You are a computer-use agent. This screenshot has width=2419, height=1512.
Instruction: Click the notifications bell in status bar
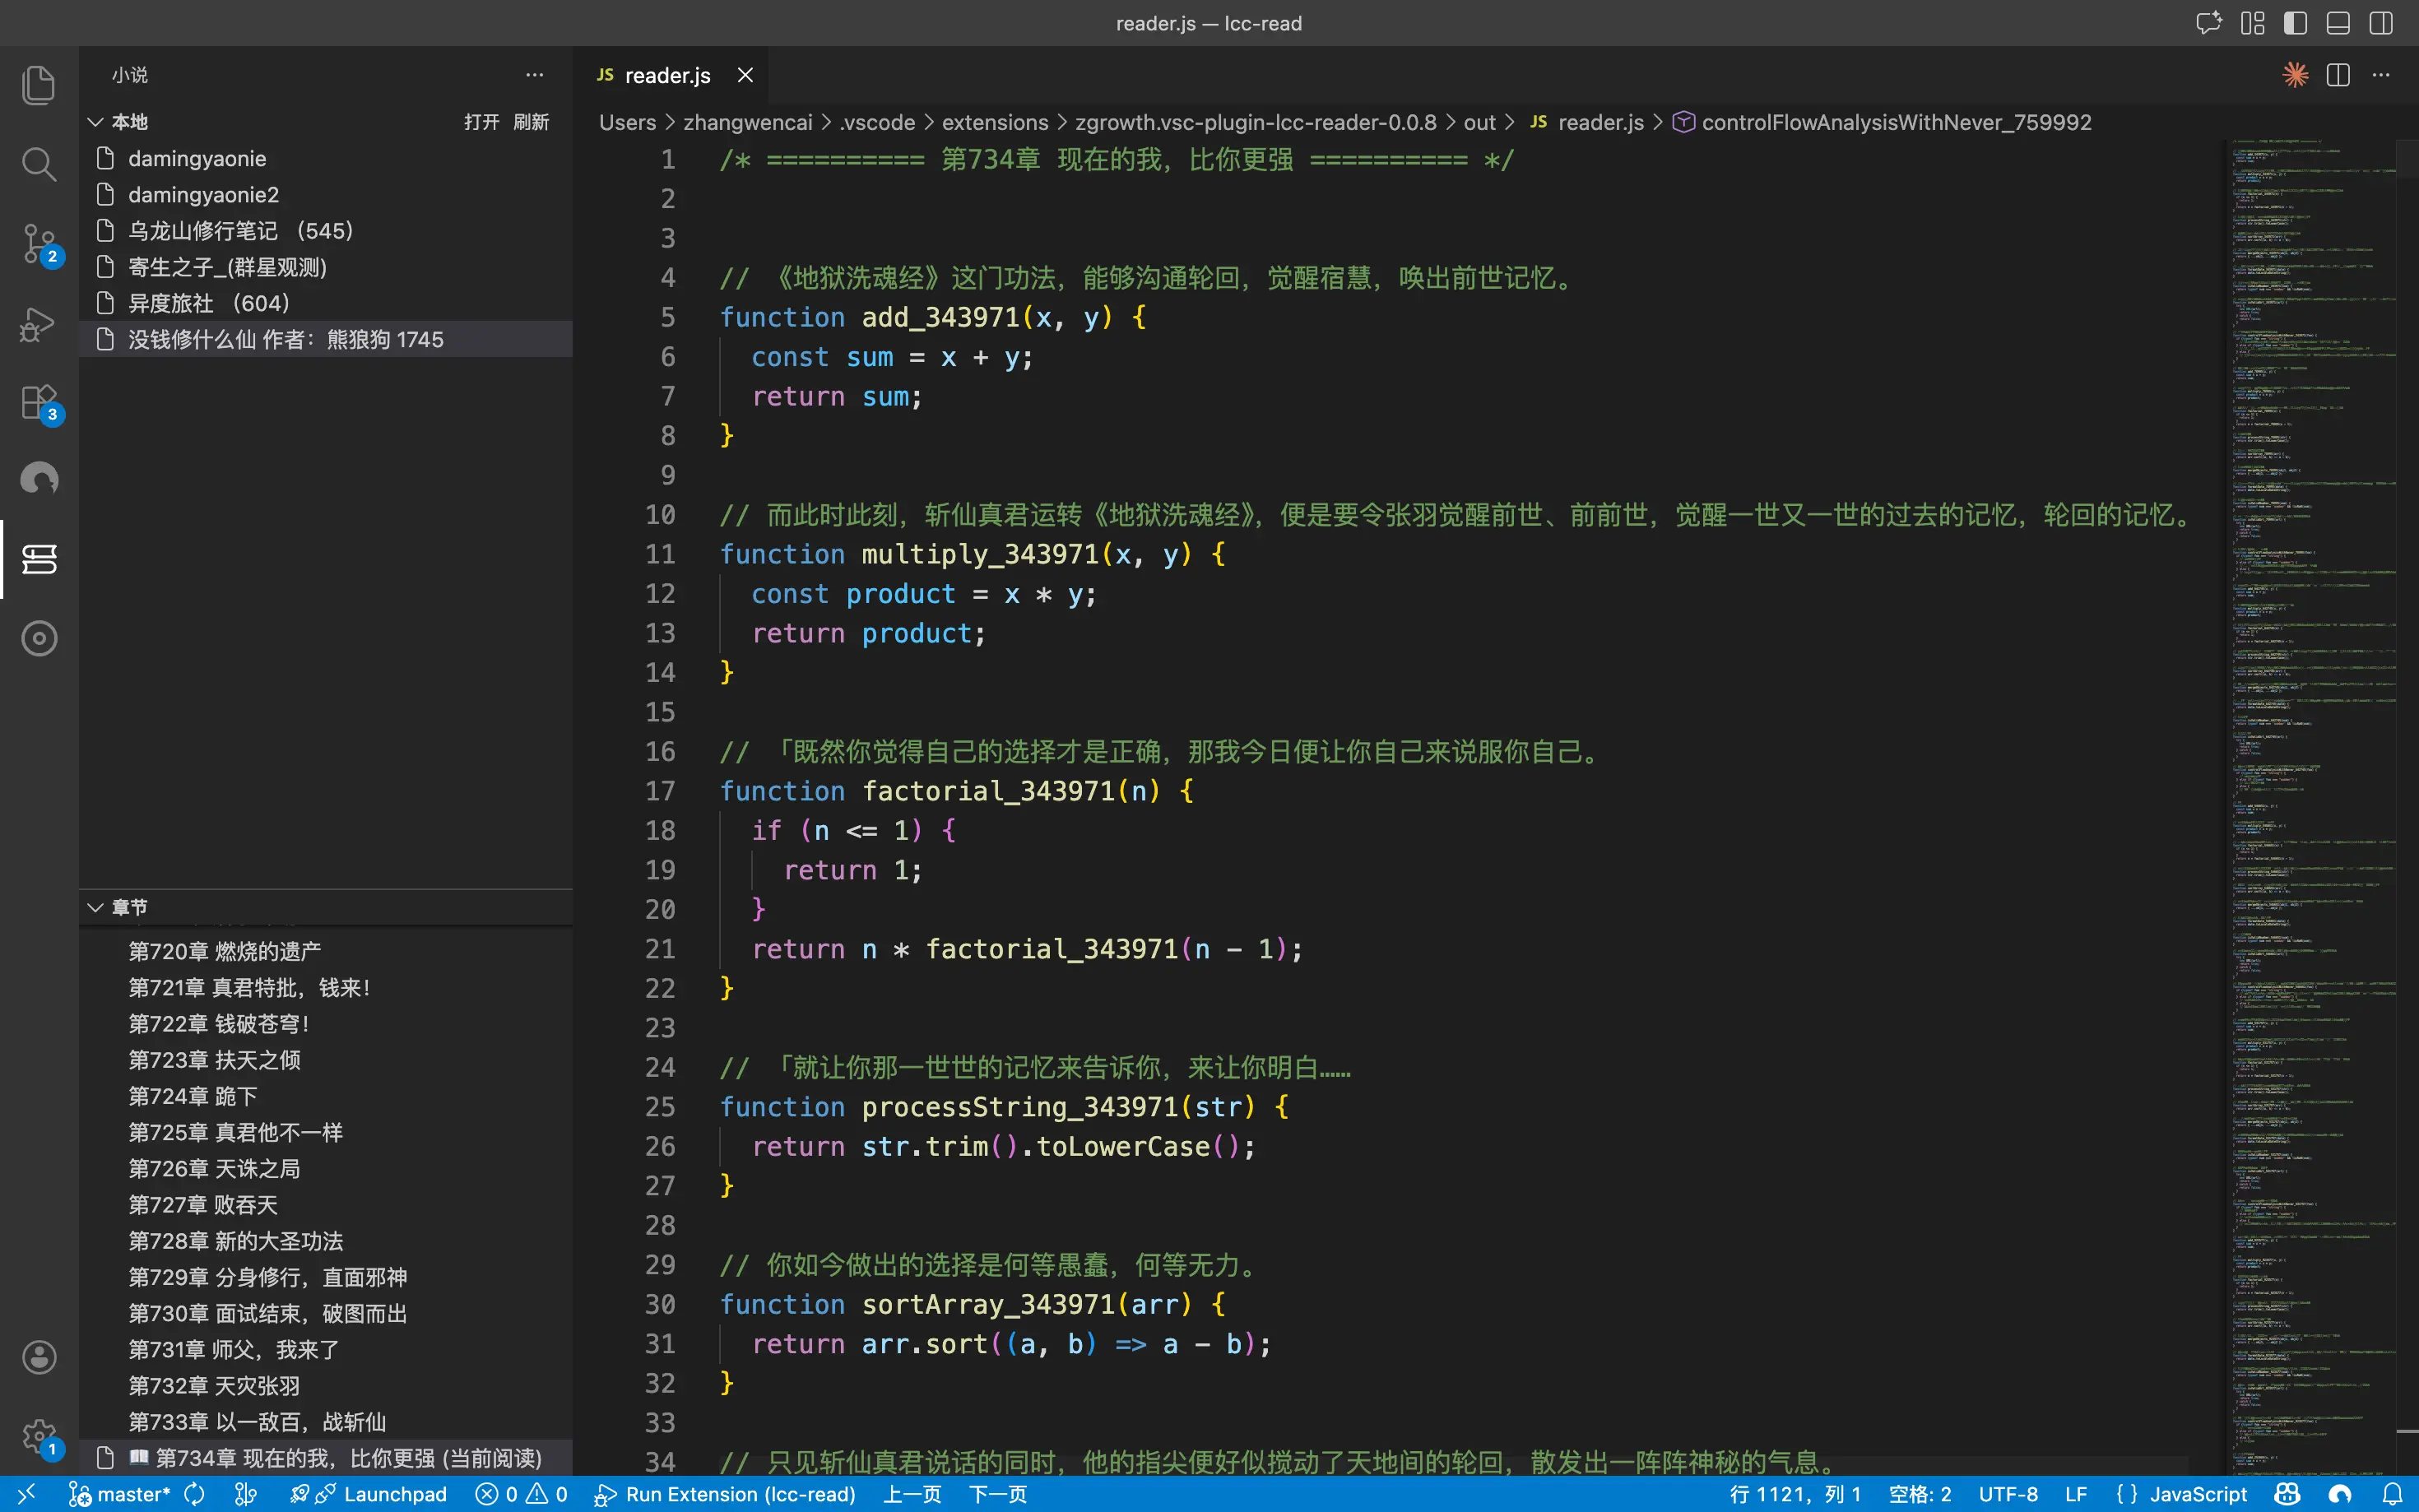coord(2392,1494)
